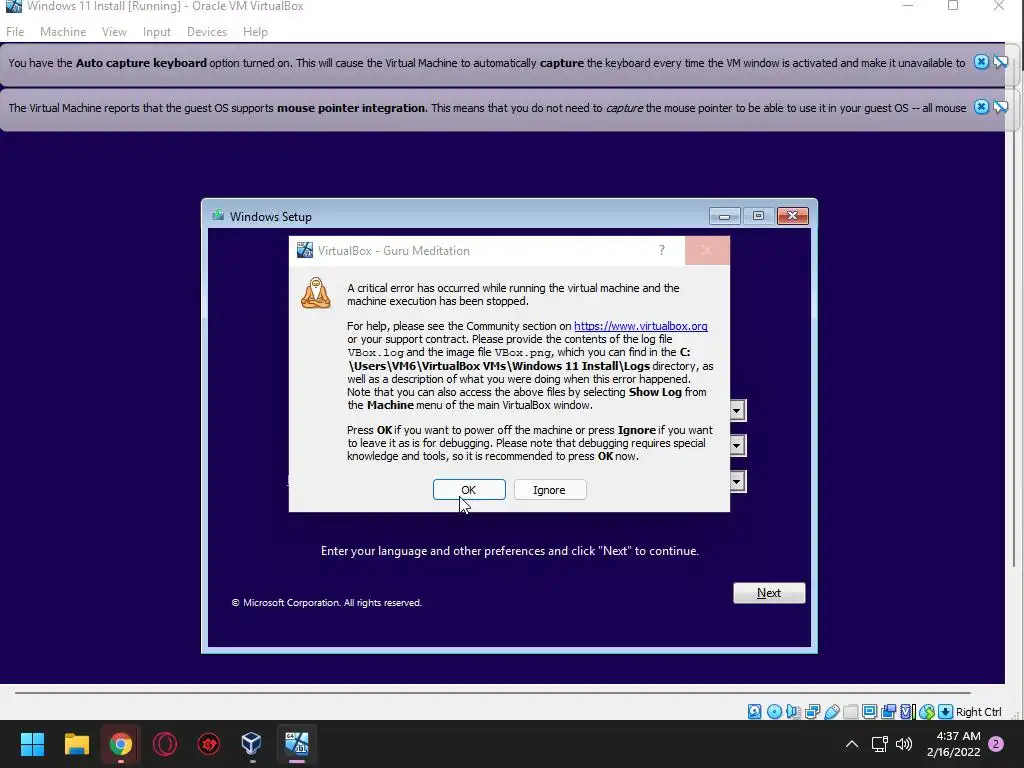Click the keyboard capture arrow status icon
This screenshot has height=768, width=1024.
945,712
